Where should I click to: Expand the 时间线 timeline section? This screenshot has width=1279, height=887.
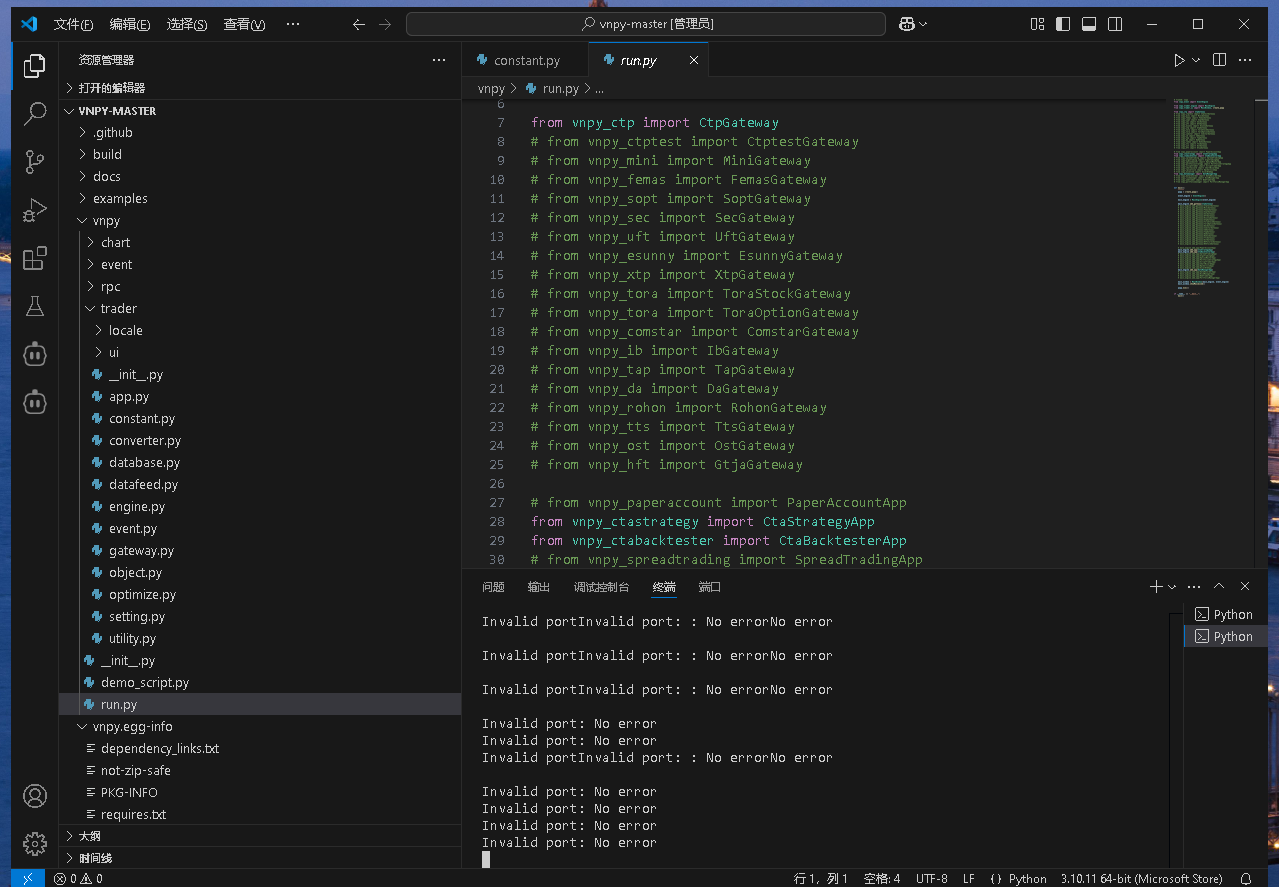260,858
